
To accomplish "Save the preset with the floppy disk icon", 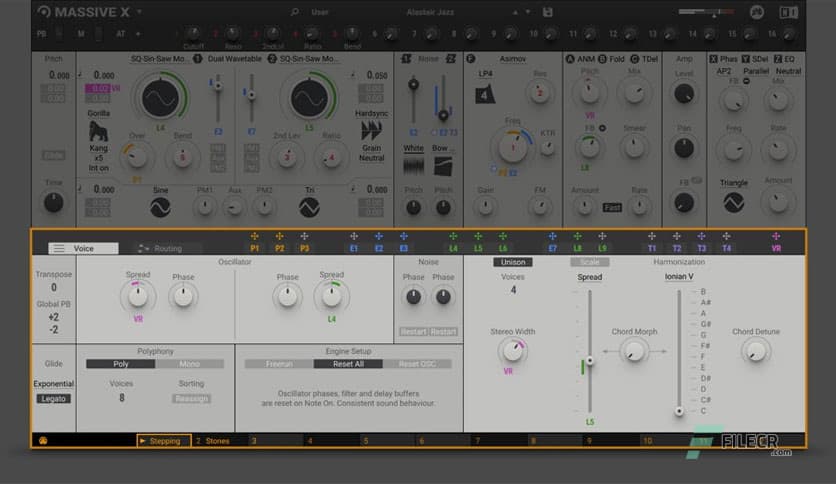I will click(548, 12).
